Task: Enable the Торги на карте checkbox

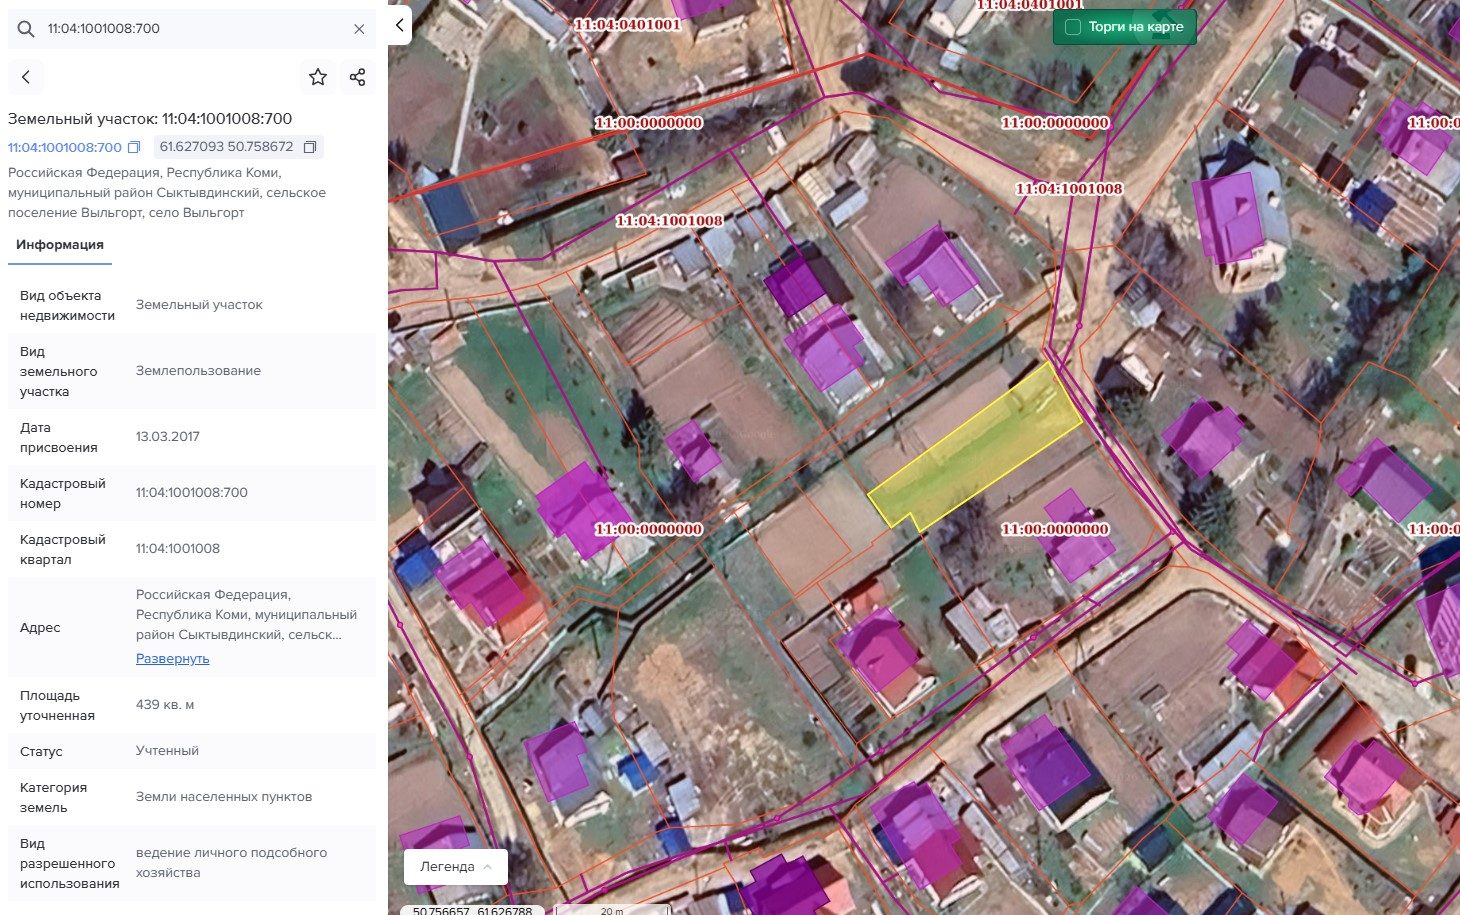Action: pyautogui.click(x=1073, y=27)
